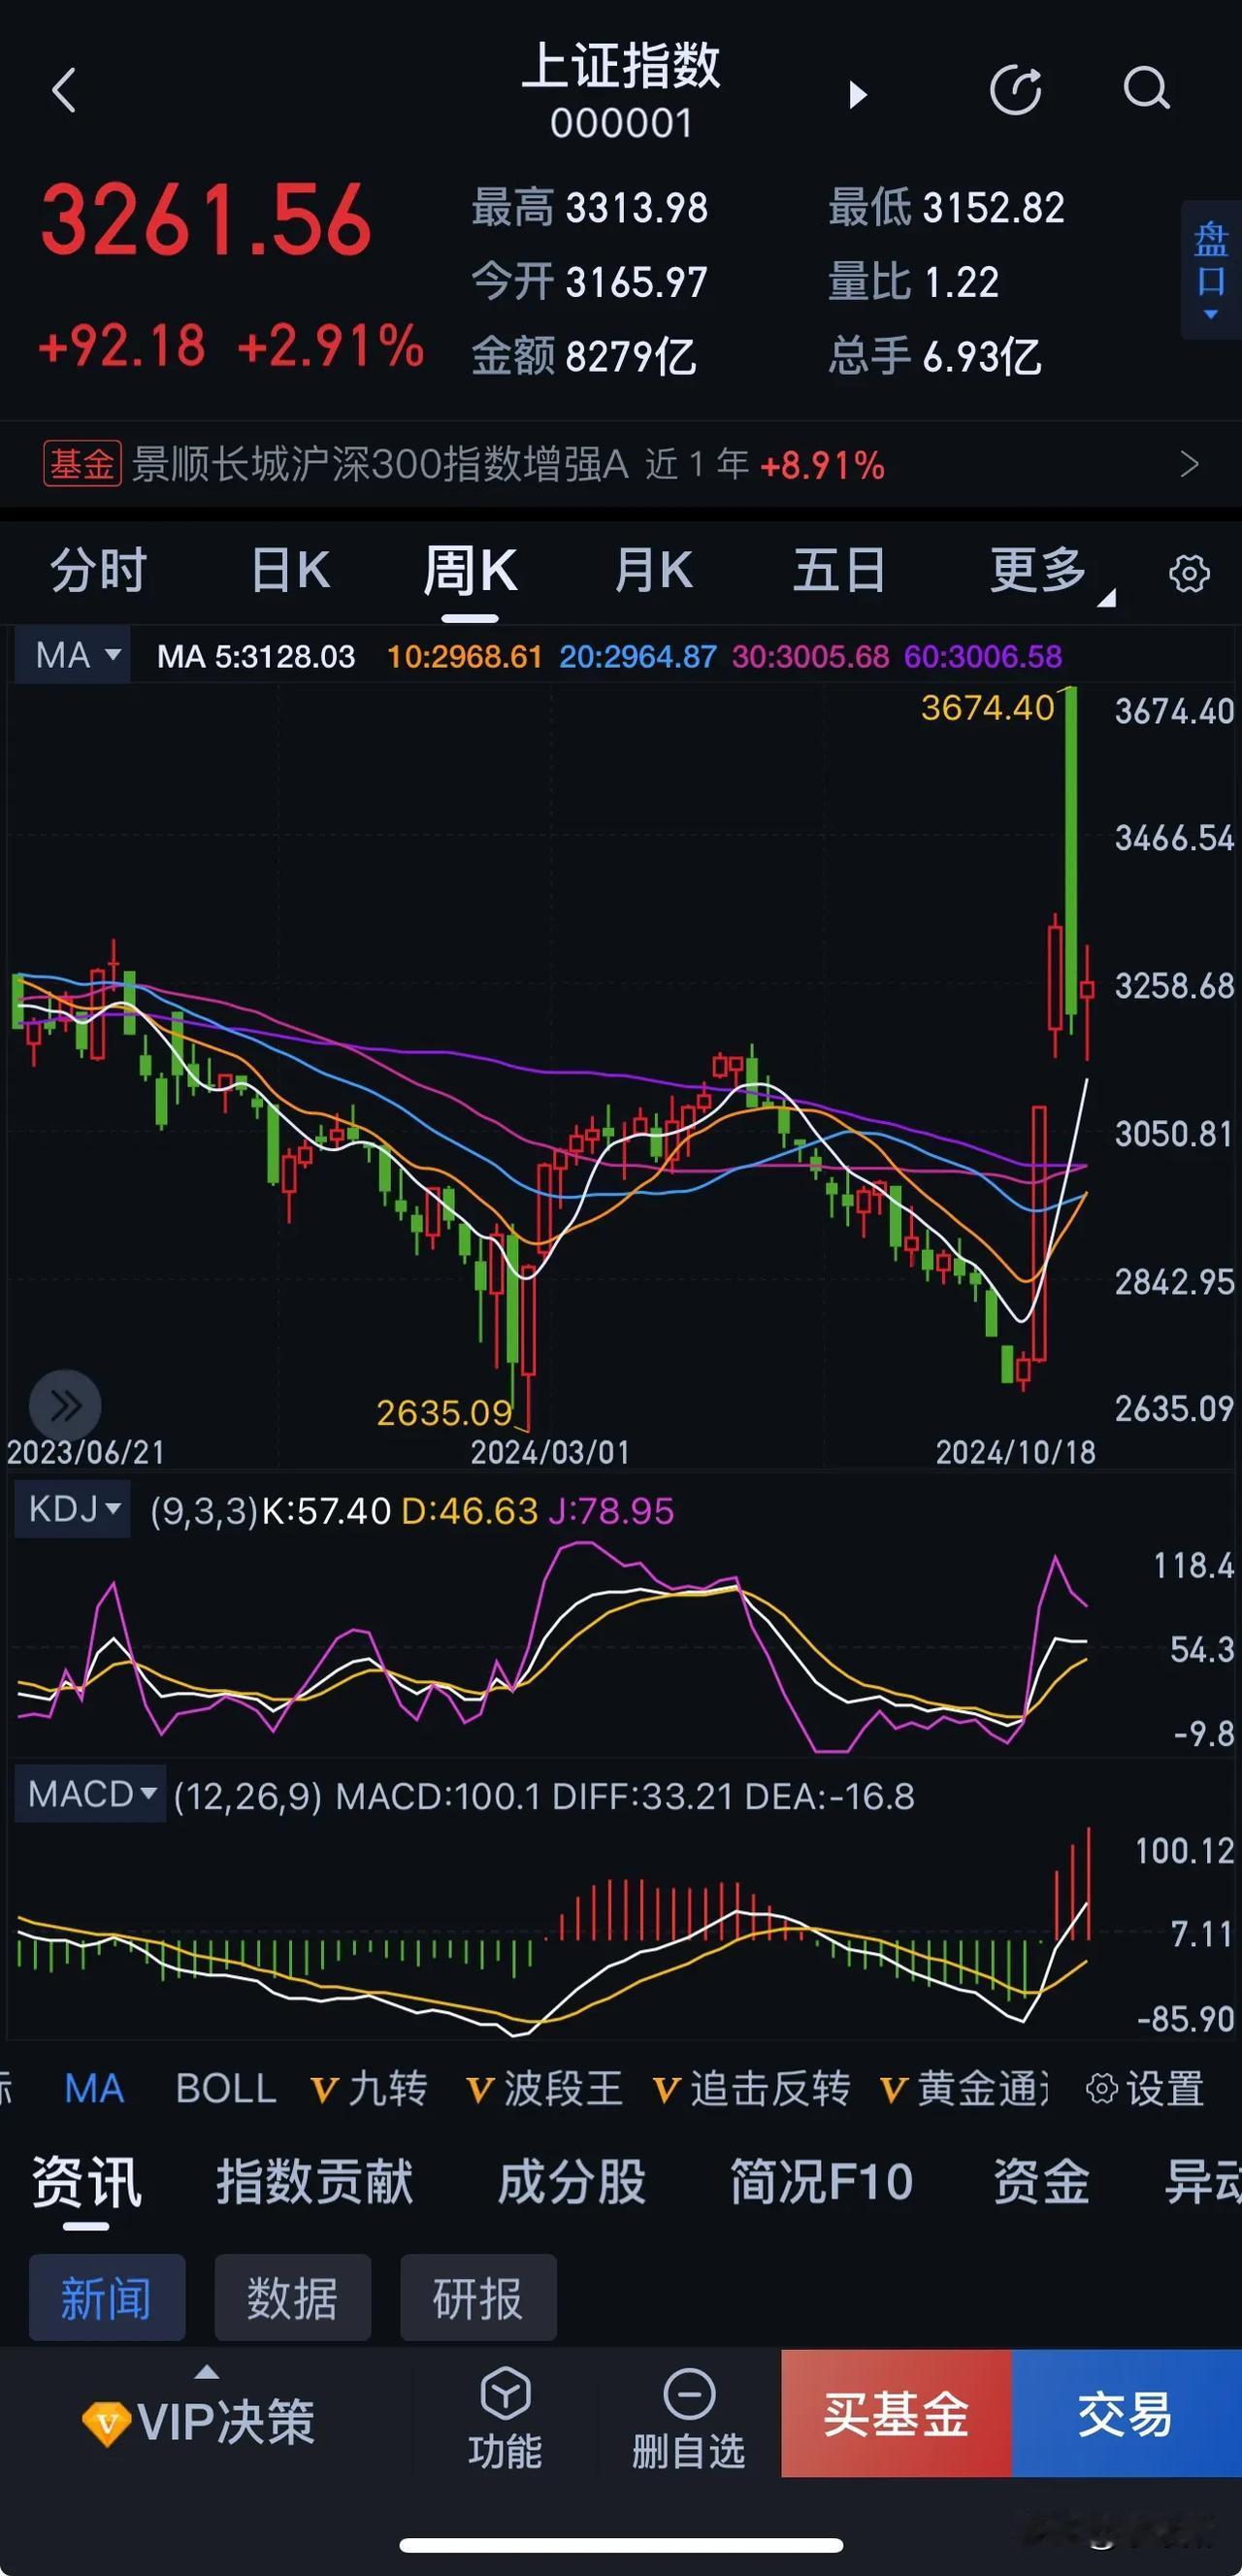
Task: Open fund banner chevron arrow
Action: pos(1189,464)
